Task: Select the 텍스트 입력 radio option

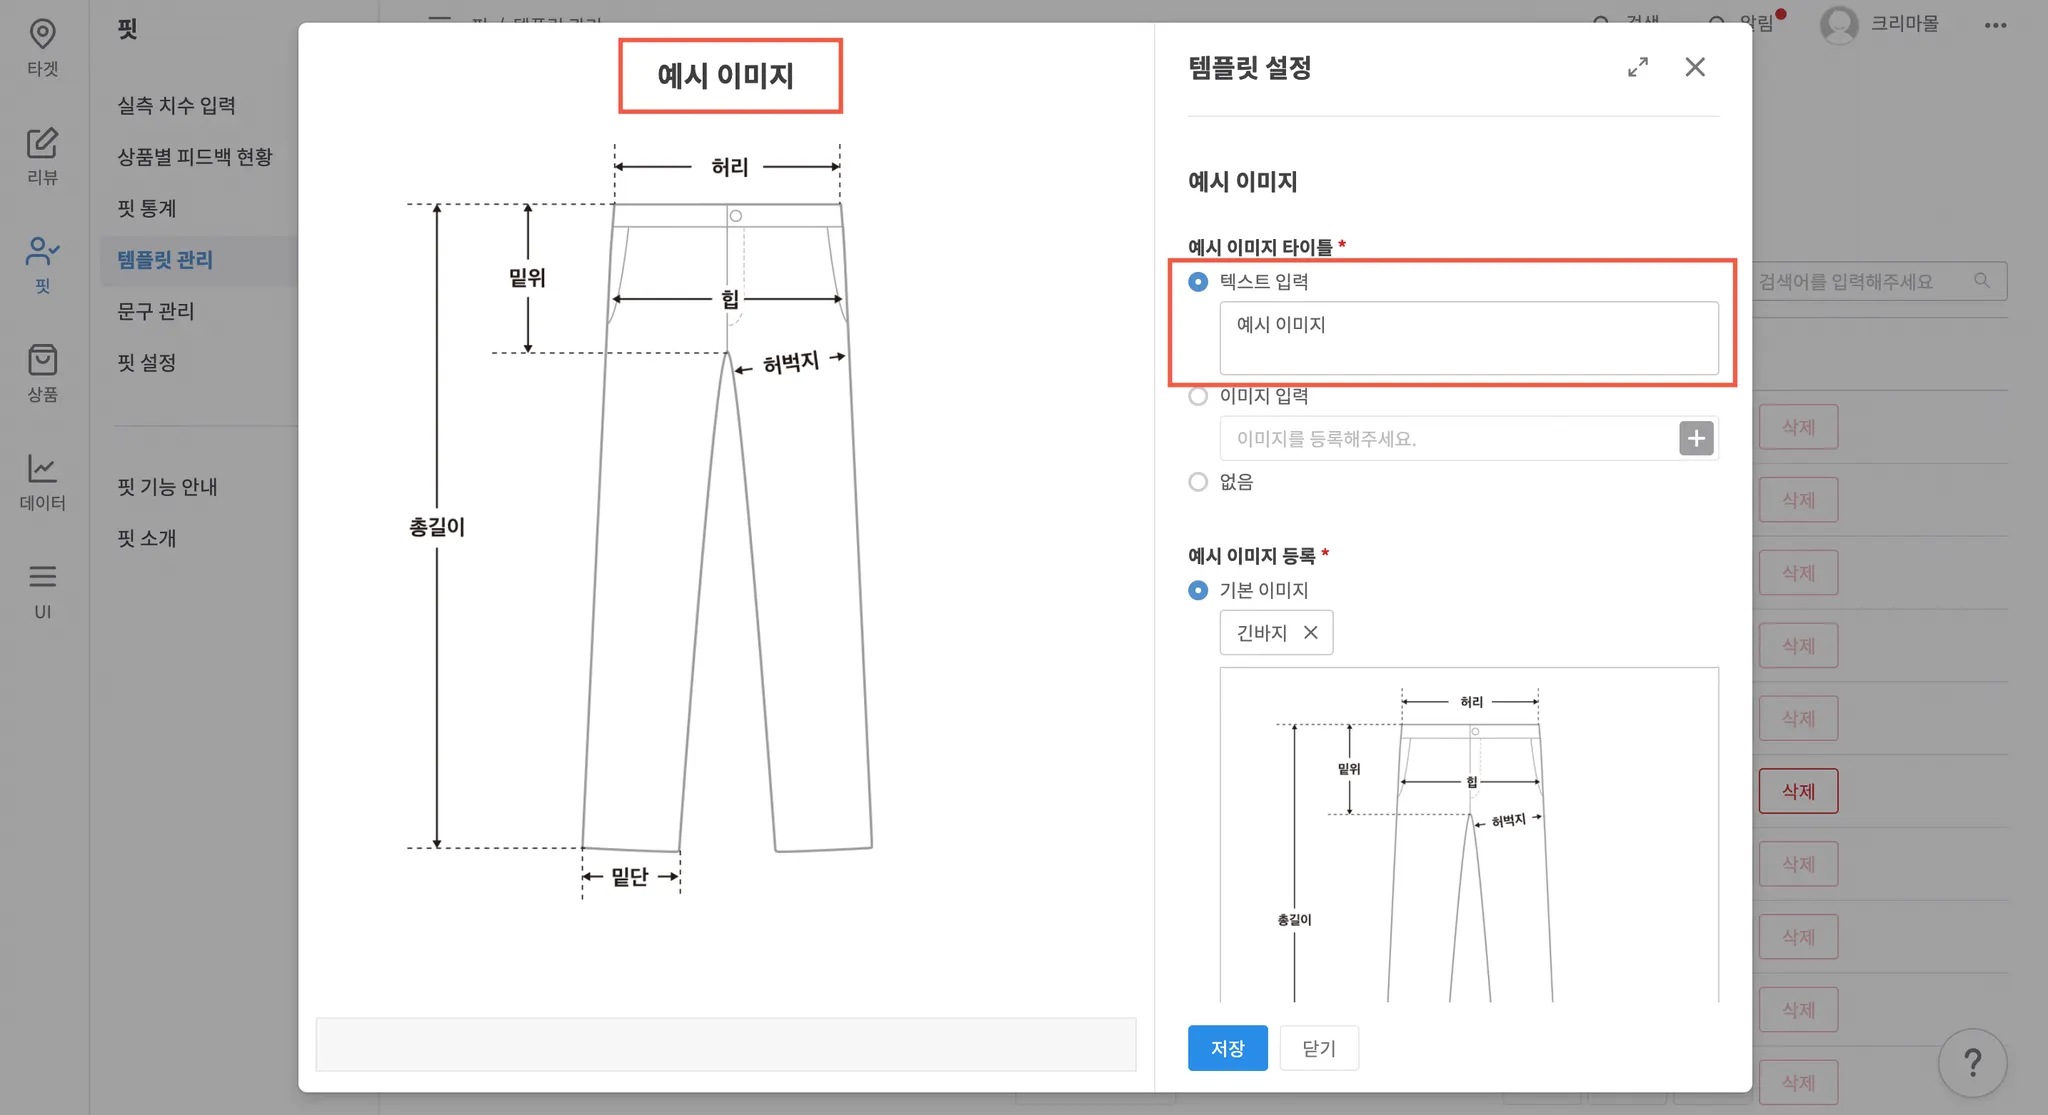Action: tap(1198, 282)
